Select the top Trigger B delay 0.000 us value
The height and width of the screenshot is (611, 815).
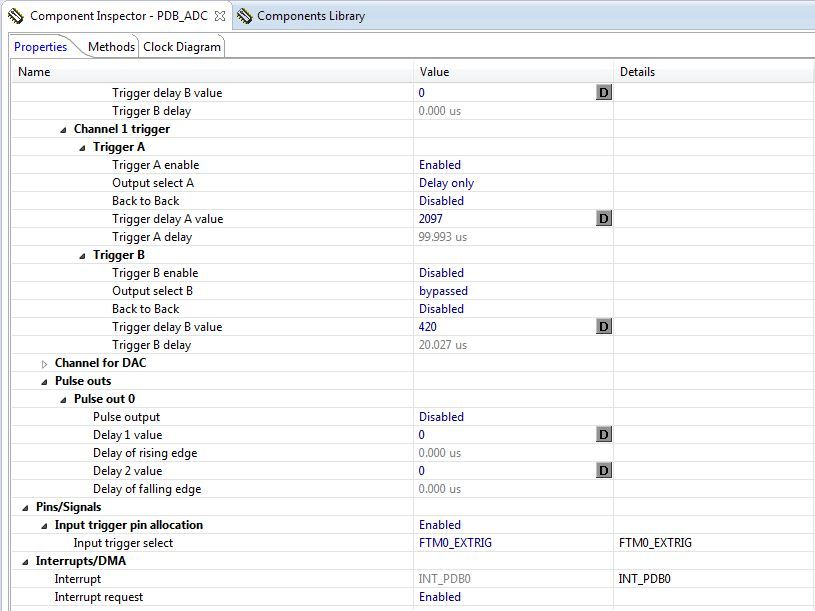(440, 111)
